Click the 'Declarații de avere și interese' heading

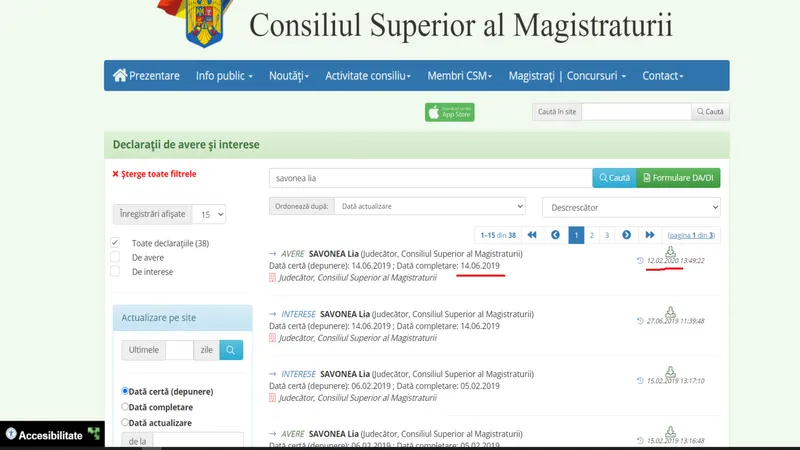coord(186,145)
